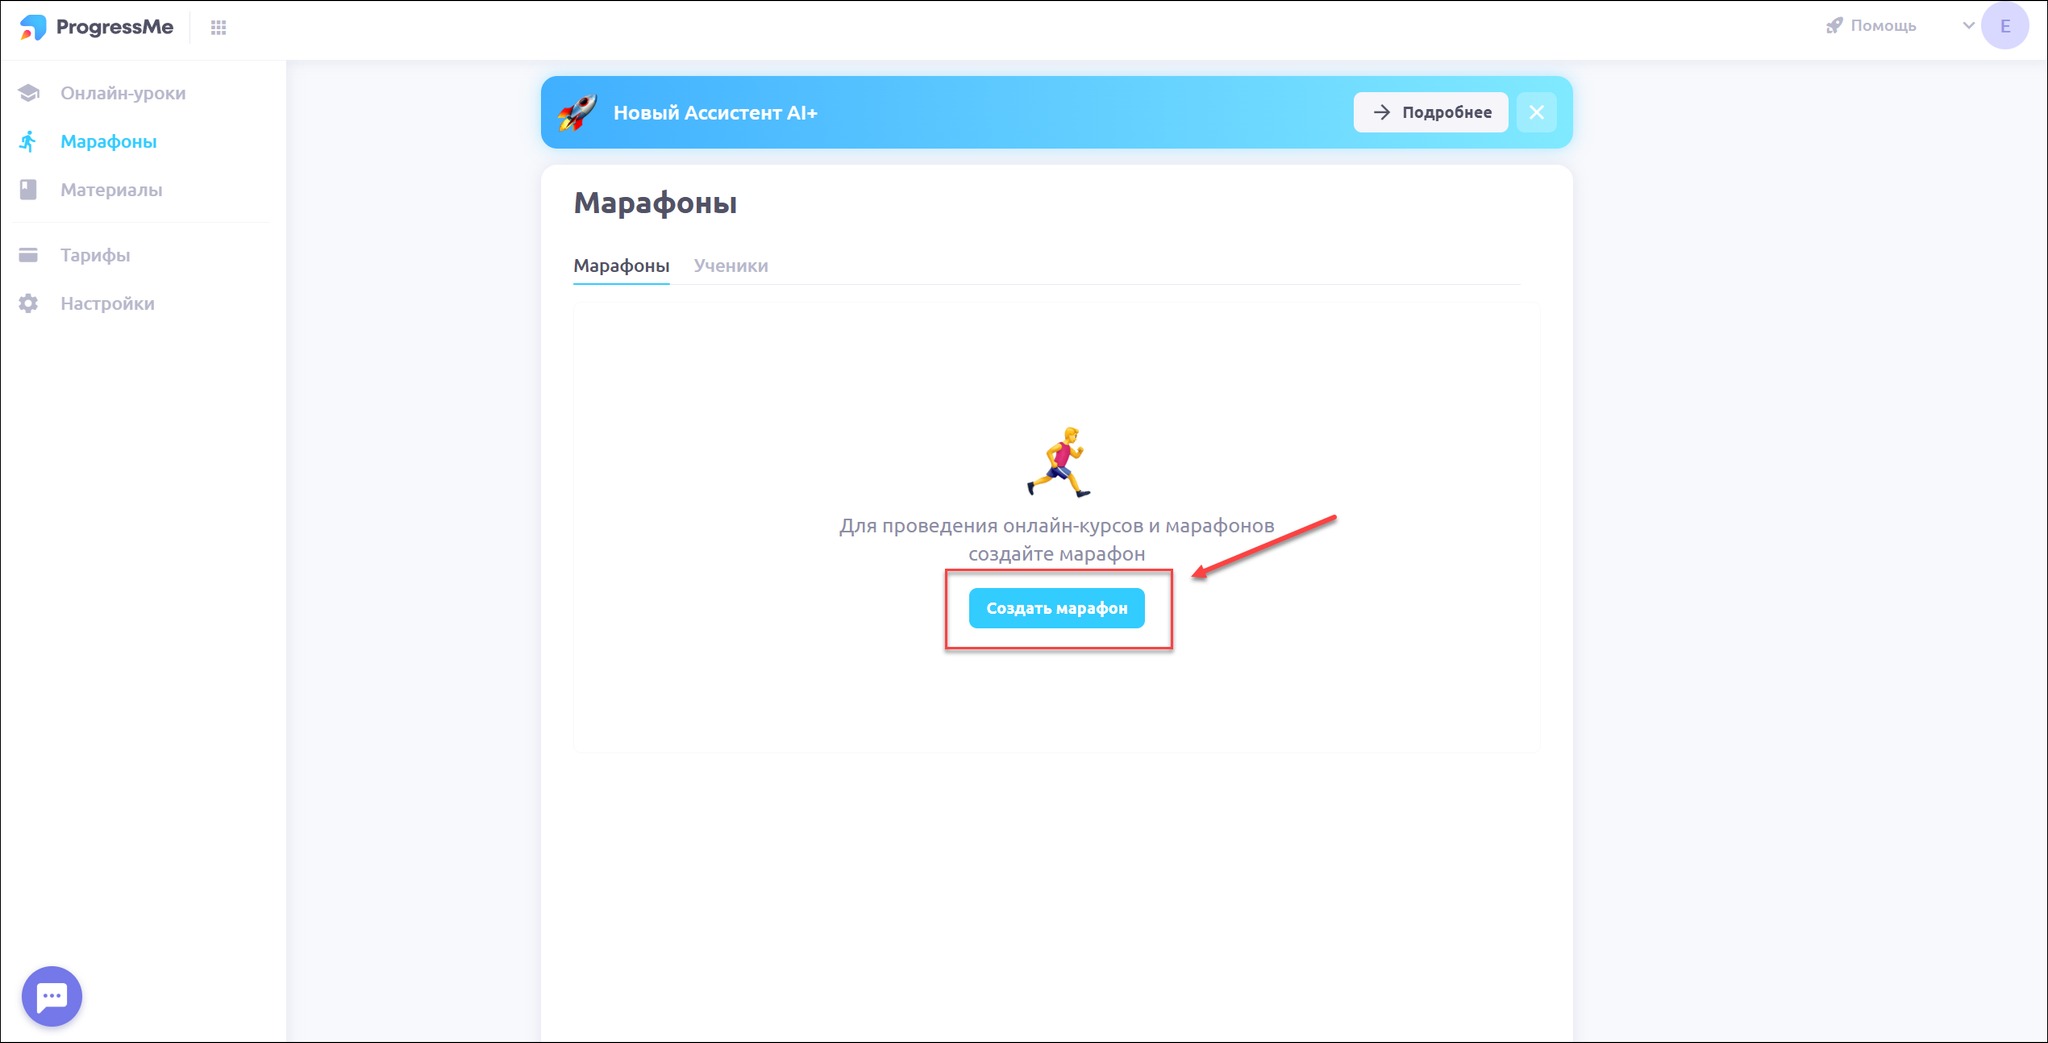
Task: Close the AI assistant banner
Action: point(1537,113)
